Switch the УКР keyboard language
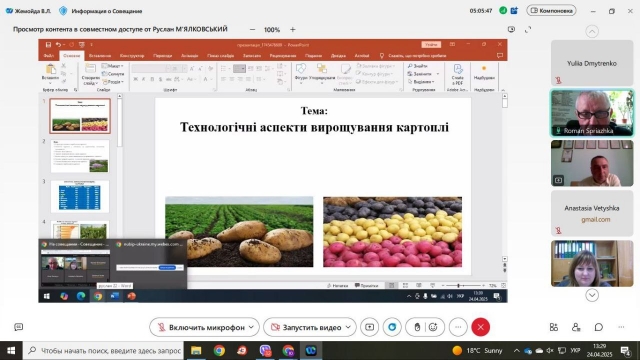 (575, 351)
